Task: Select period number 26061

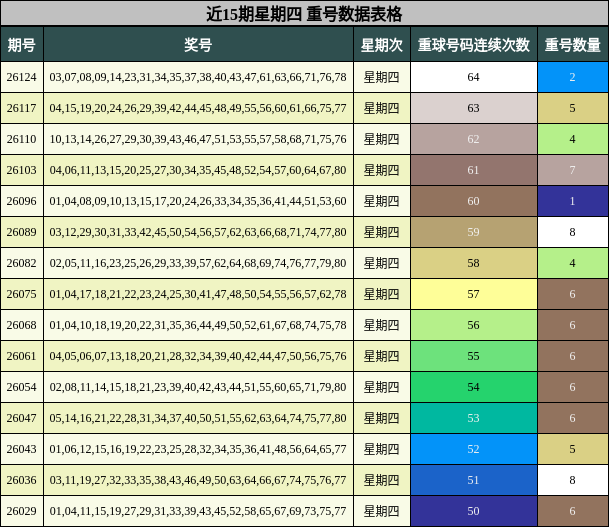Action: pos(21,356)
